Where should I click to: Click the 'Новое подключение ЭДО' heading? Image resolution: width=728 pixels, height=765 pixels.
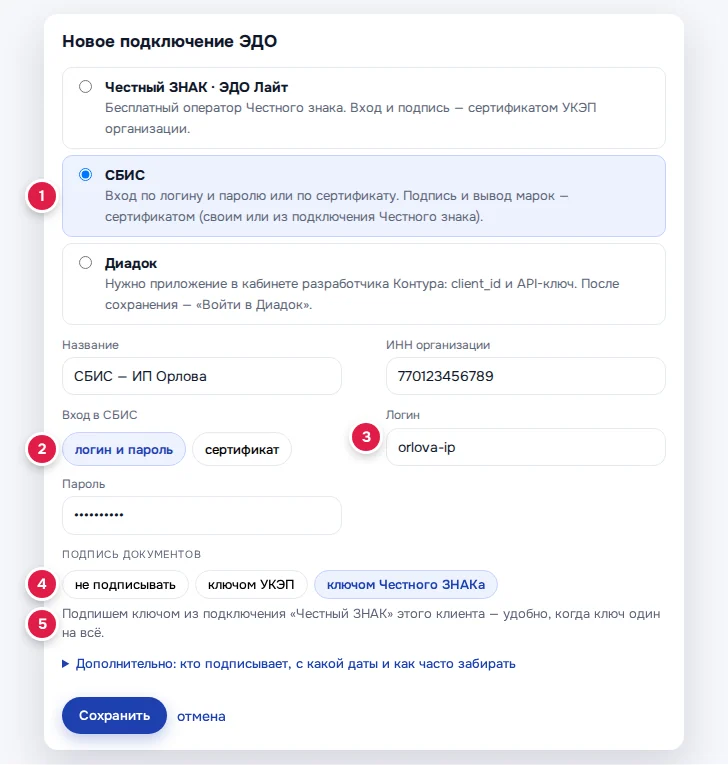pos(169,41)
